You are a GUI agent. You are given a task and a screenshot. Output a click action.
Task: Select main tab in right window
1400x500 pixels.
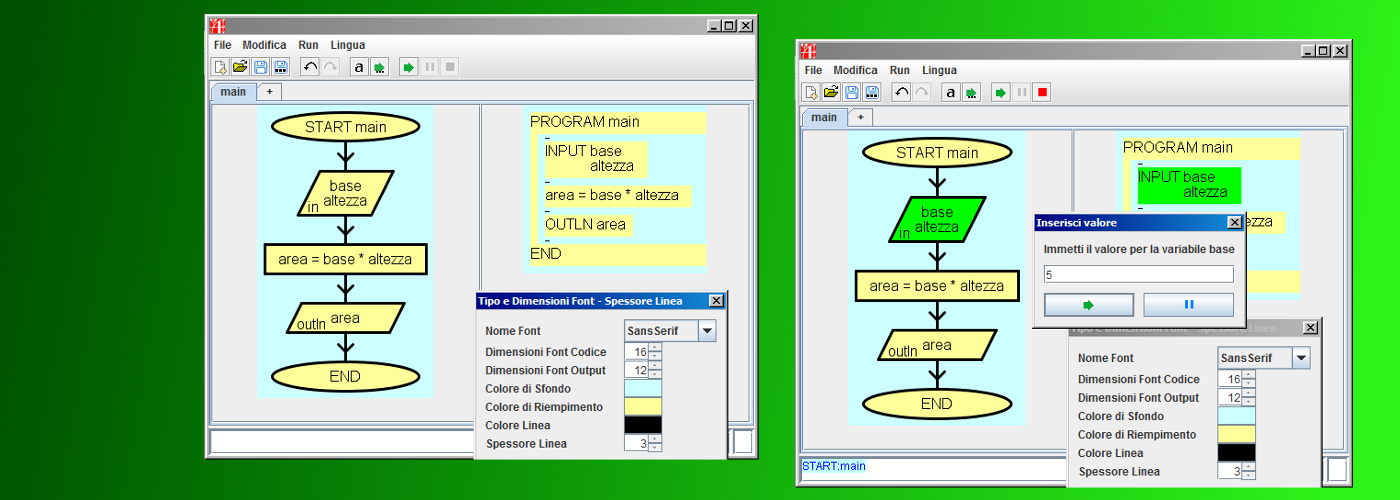(x=824, y=117)
